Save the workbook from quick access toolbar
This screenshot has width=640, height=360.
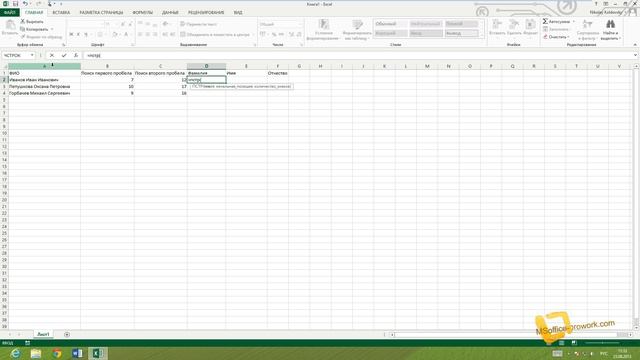pos(15,4)
